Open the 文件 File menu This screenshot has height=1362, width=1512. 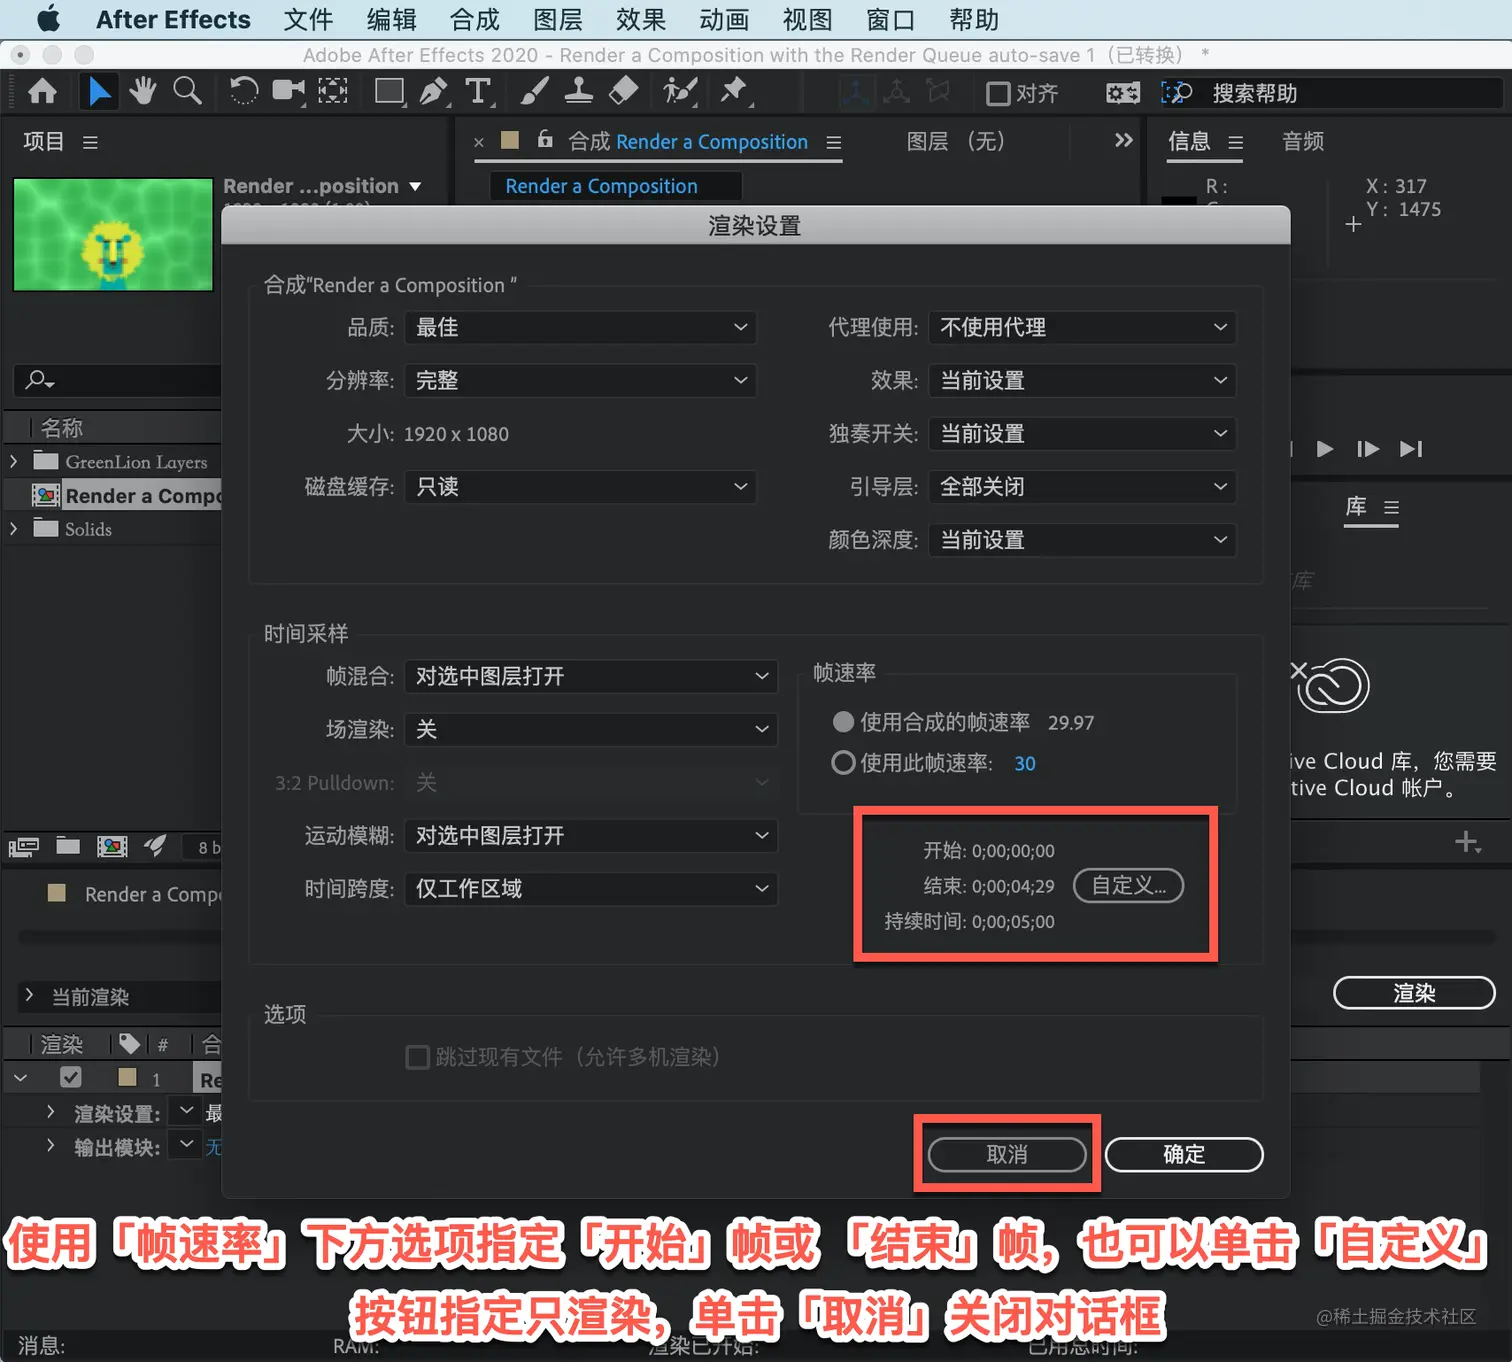tap(308, 20)
